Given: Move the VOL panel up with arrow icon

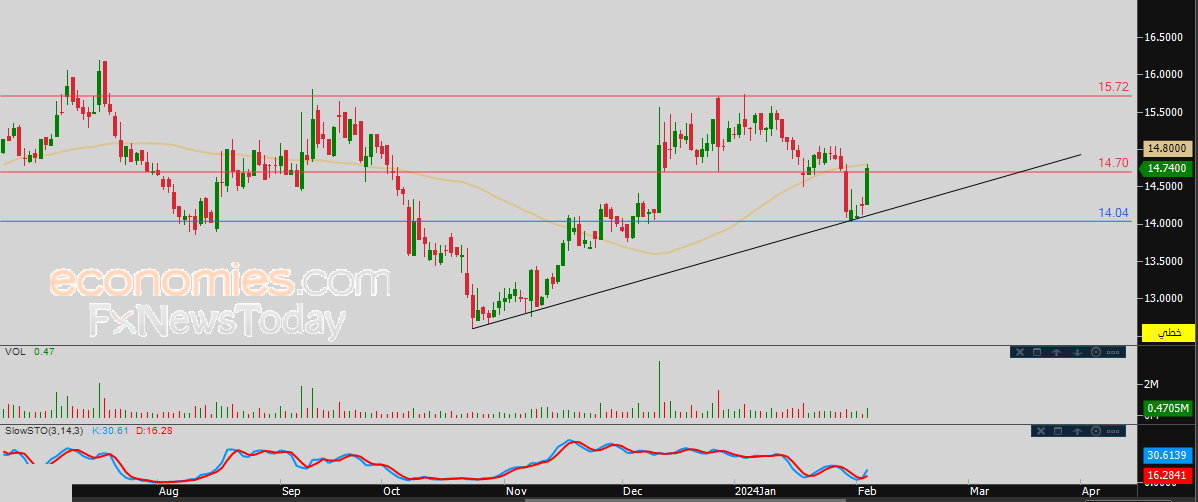Looking at the screenshot, I should (x=1057, y=352).
